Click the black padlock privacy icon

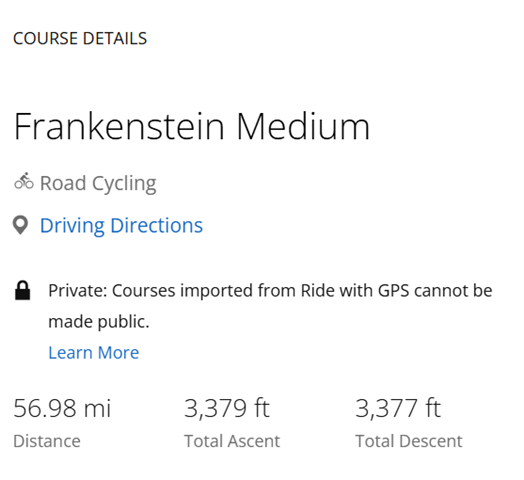[x=22, y=290]
